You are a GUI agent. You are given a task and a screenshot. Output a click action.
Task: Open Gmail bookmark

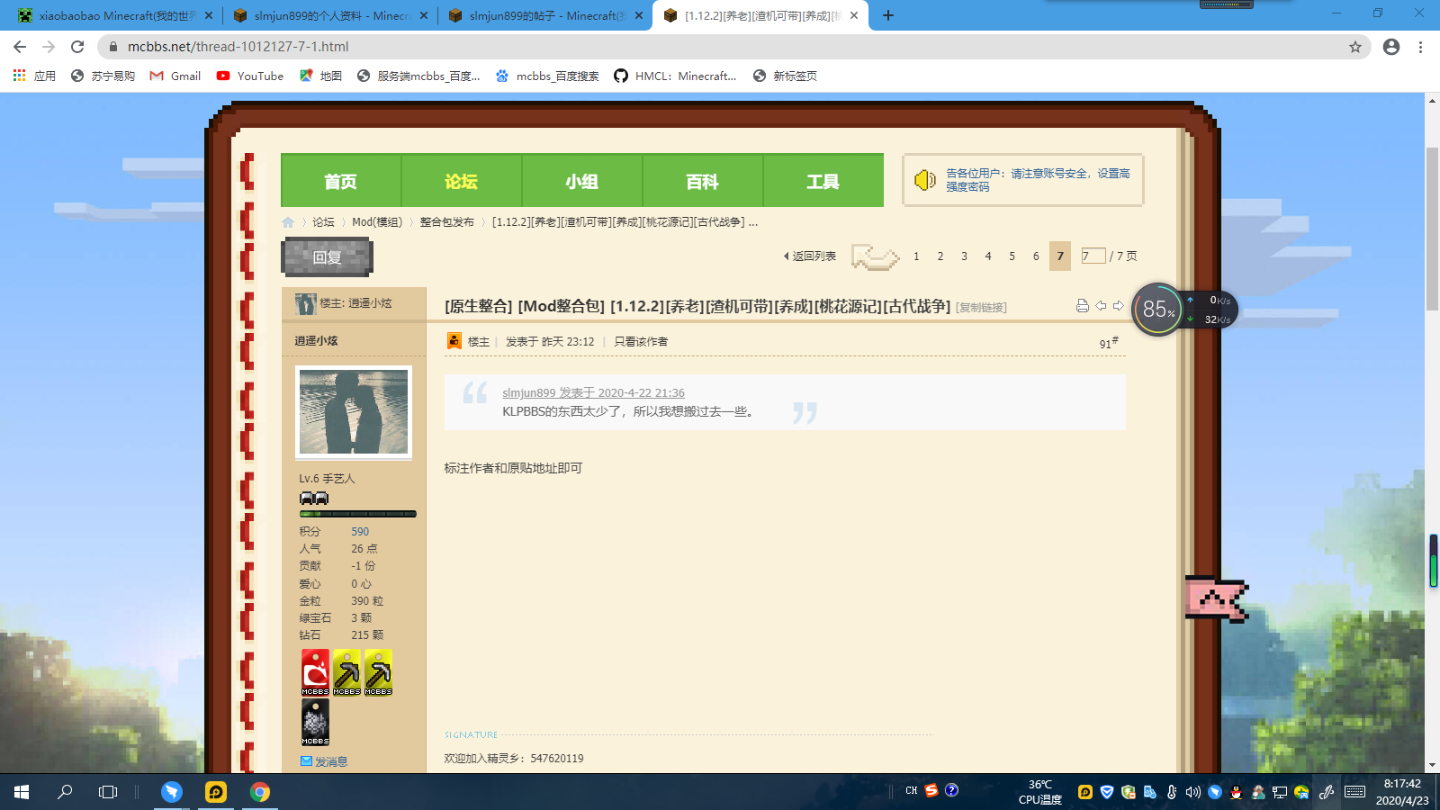coord(175,76)
